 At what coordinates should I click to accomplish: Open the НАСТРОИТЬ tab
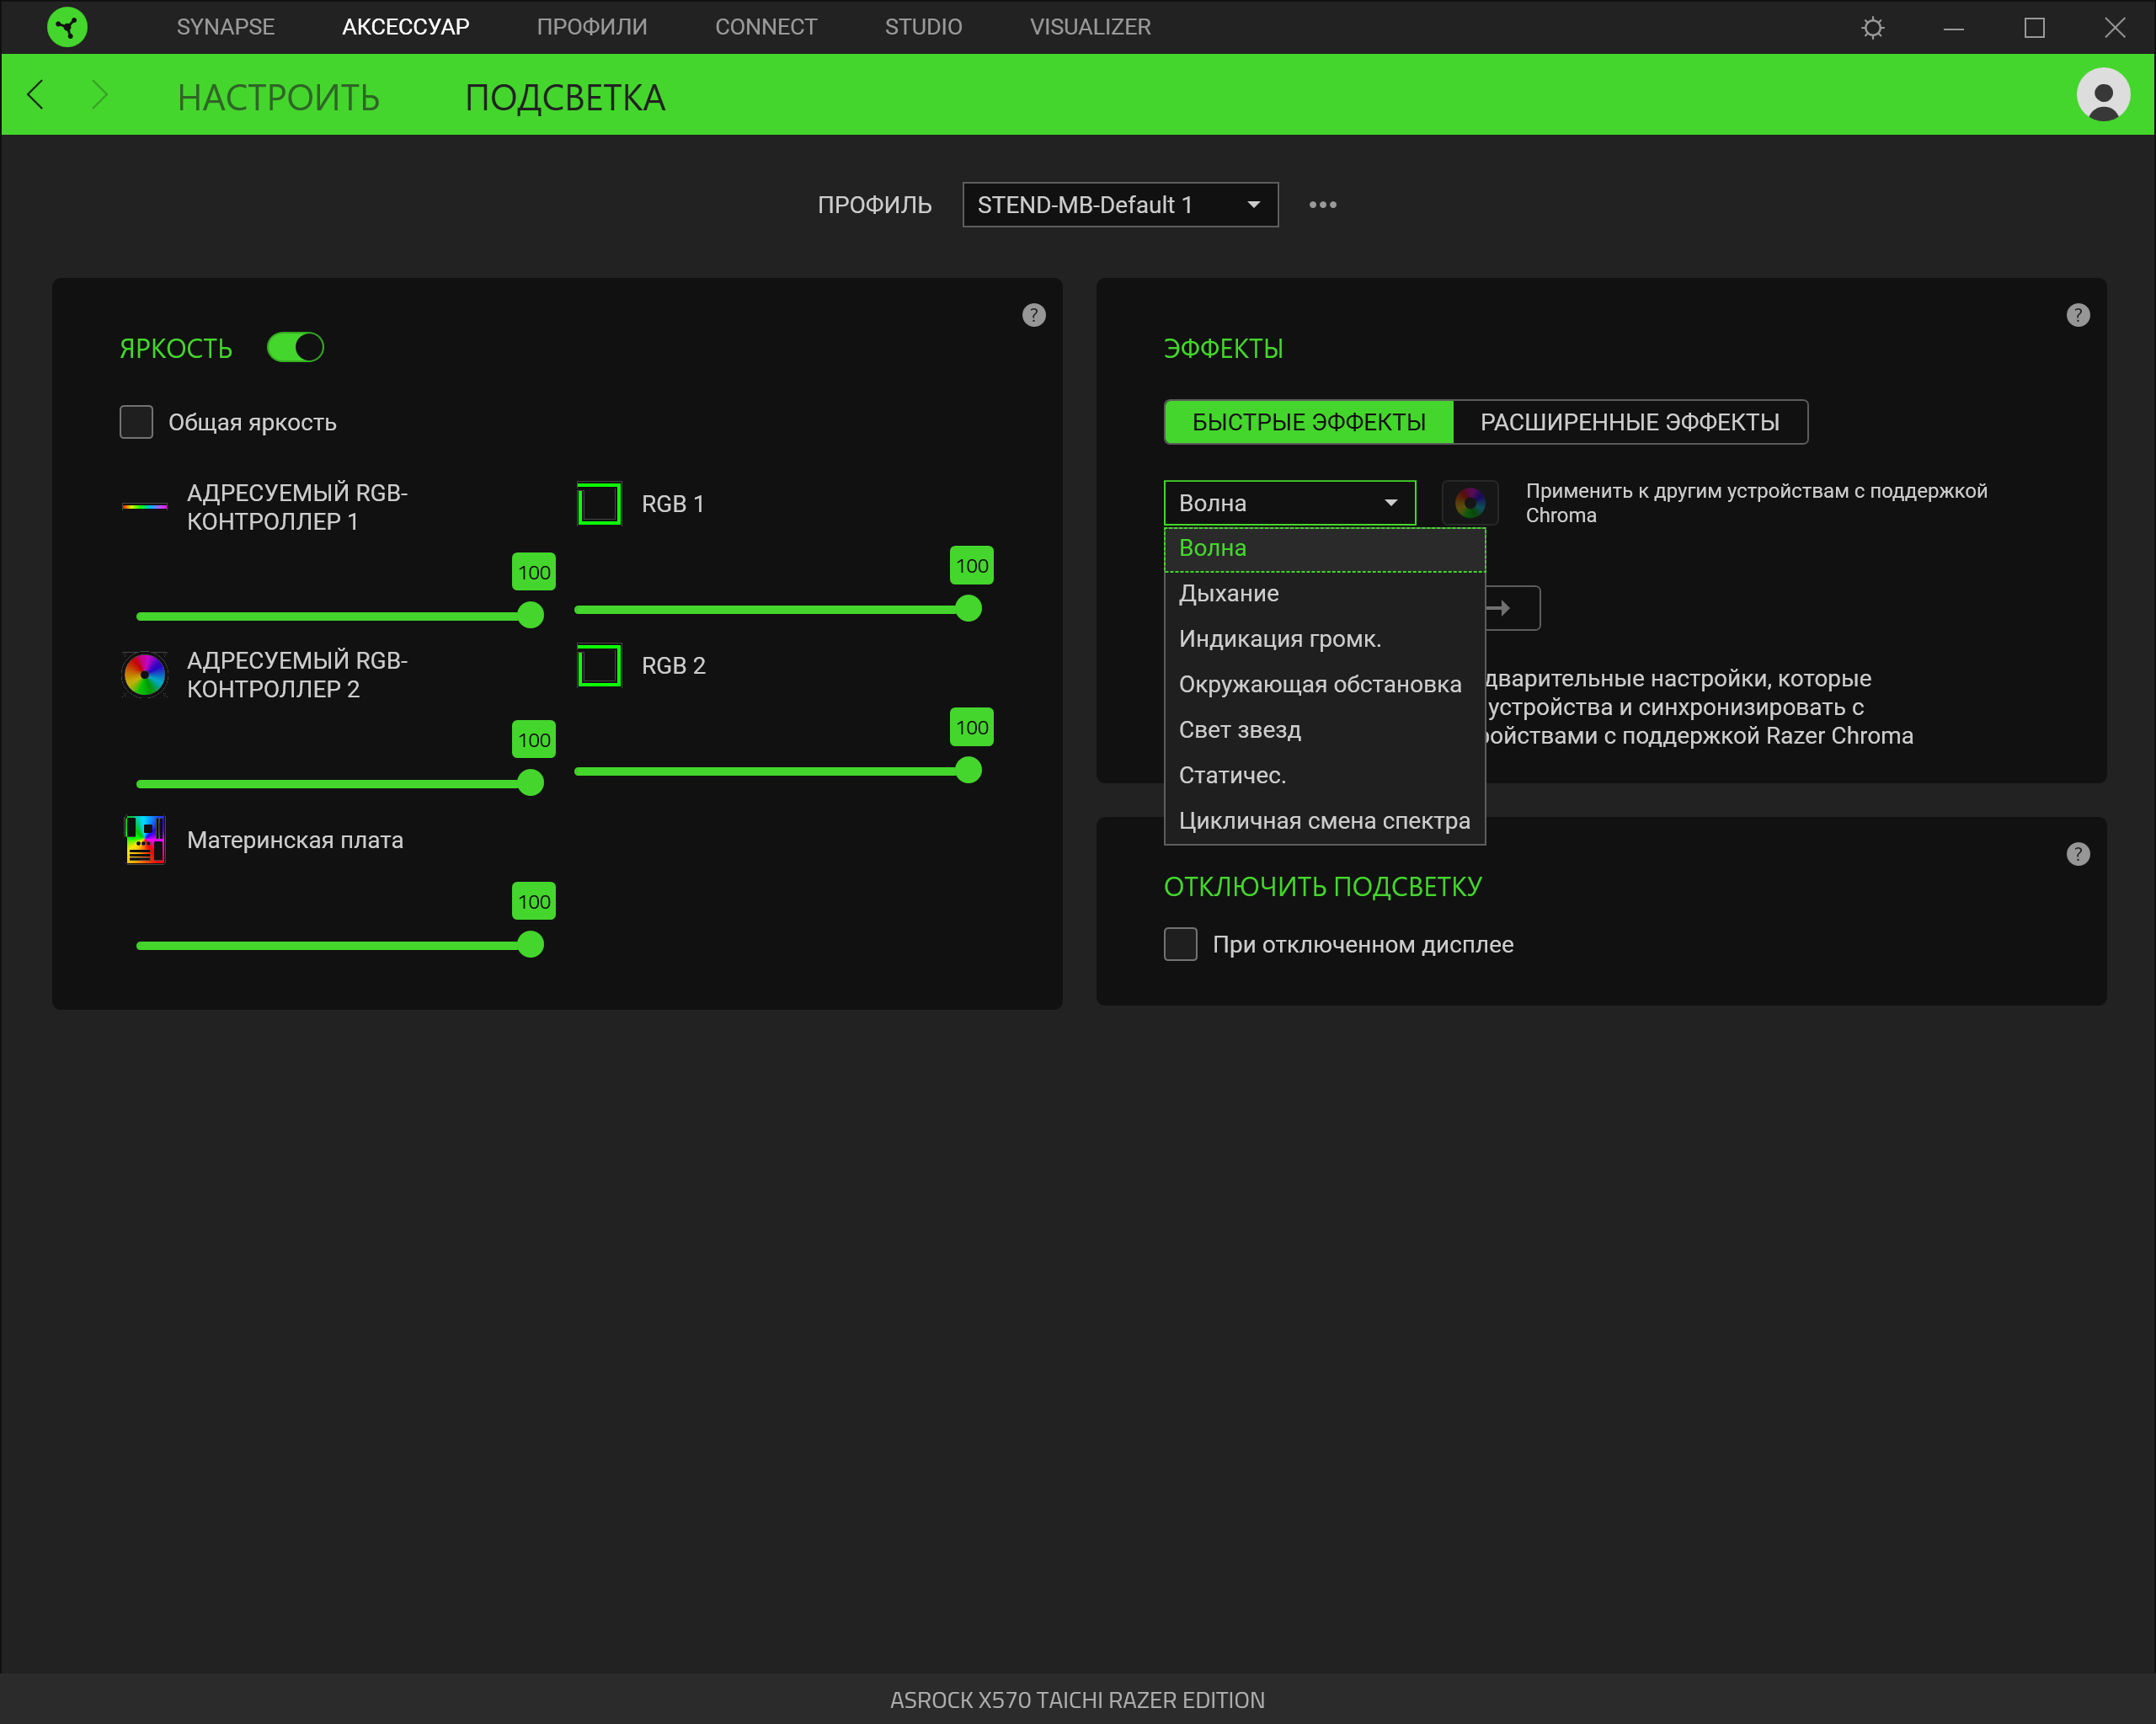coord(278,98)
